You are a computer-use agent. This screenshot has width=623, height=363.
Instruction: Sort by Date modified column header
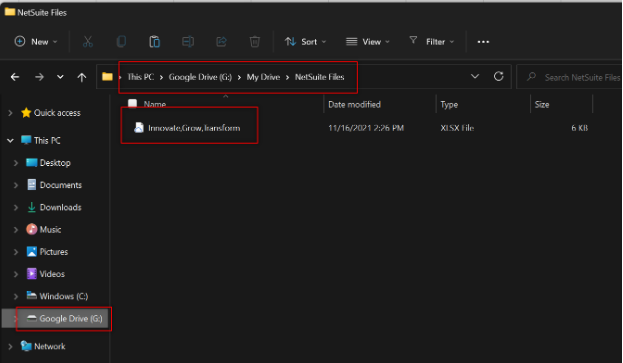(x=354, y=104)
